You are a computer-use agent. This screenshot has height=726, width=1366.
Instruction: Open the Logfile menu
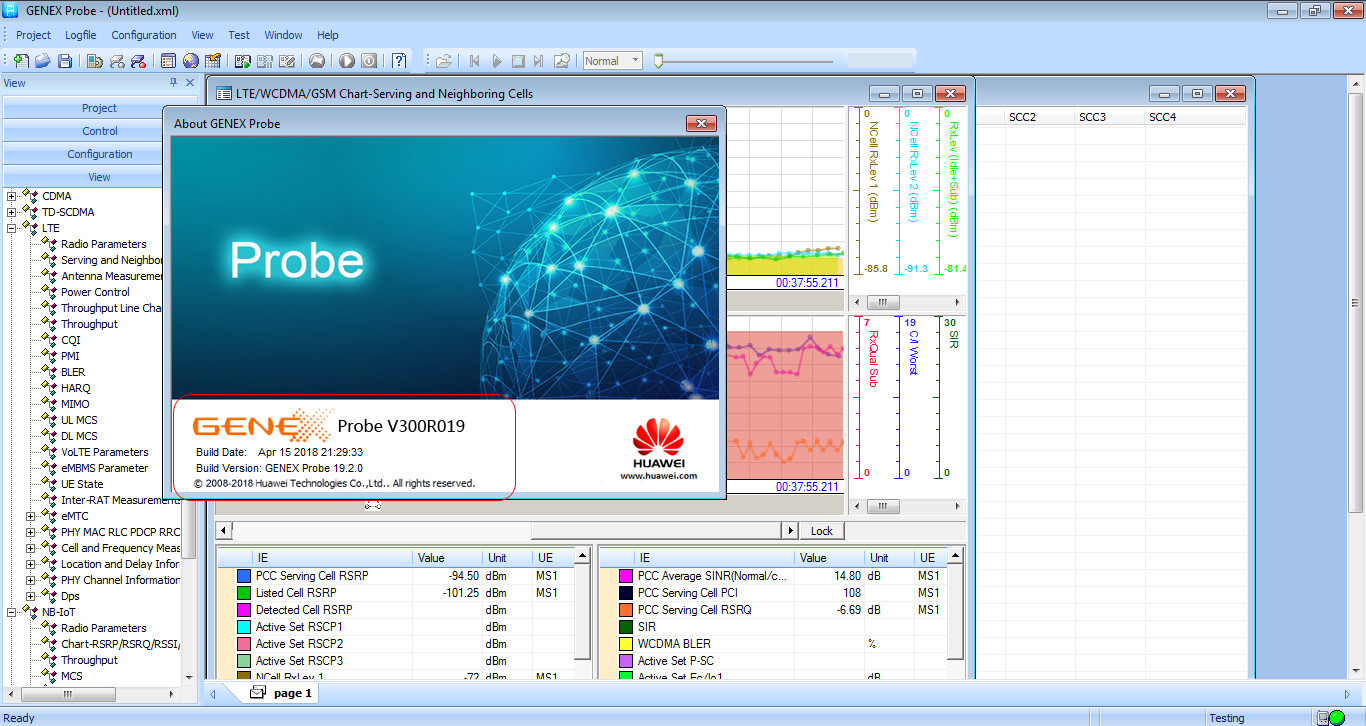click(80, 35)
